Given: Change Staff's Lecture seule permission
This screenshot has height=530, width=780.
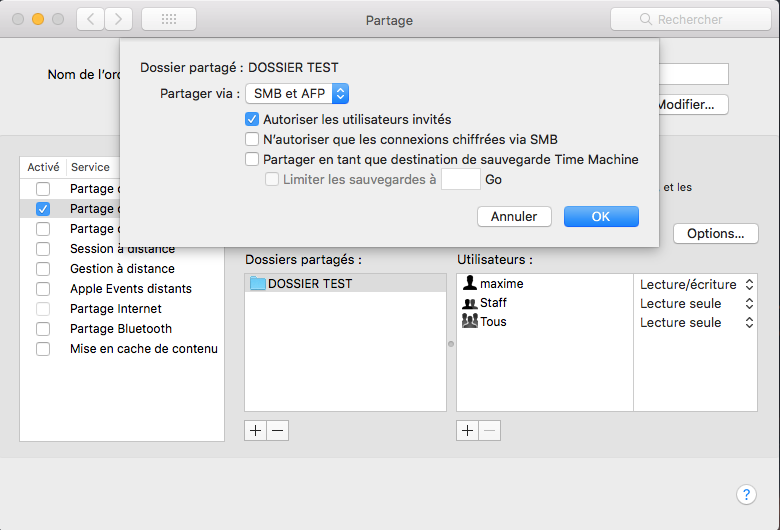Looking at the screenshot, I should coord(696,304).
